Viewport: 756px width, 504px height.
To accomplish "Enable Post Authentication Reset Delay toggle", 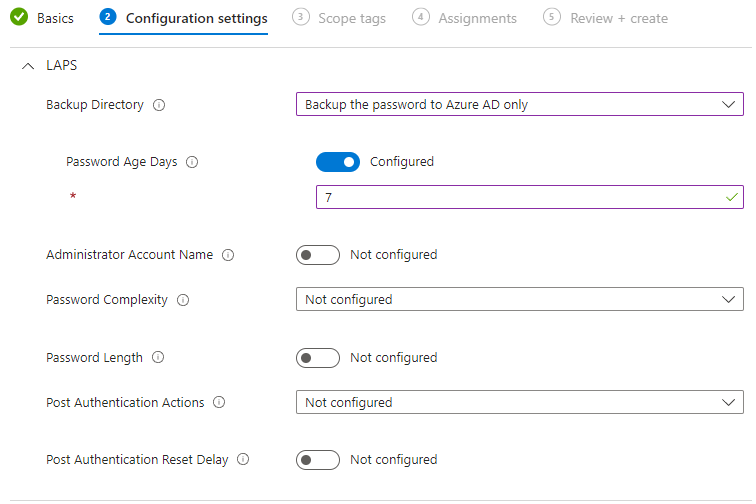I will pyautogui.click(x=318, y=460).
